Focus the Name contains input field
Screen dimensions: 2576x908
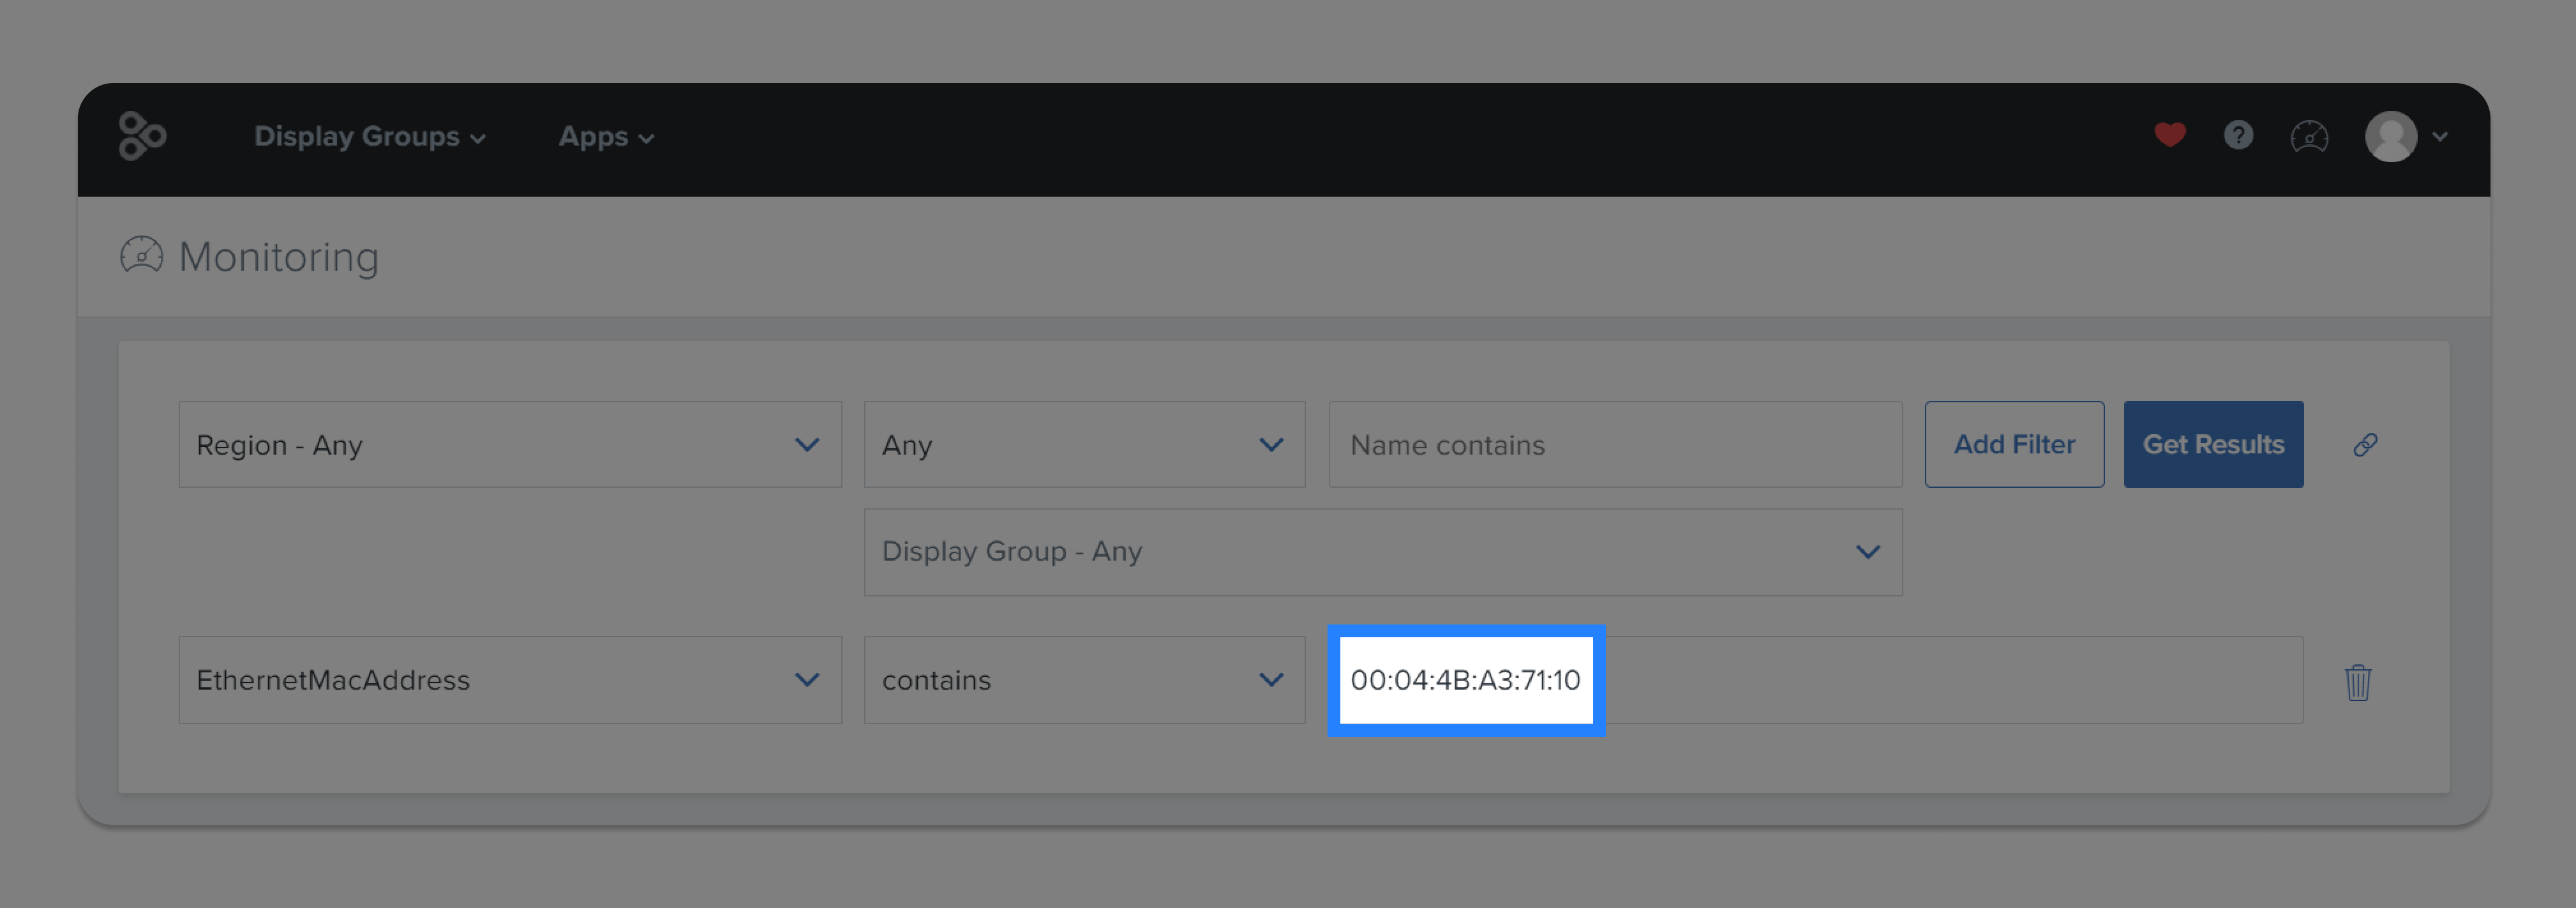click(1615, 444)
